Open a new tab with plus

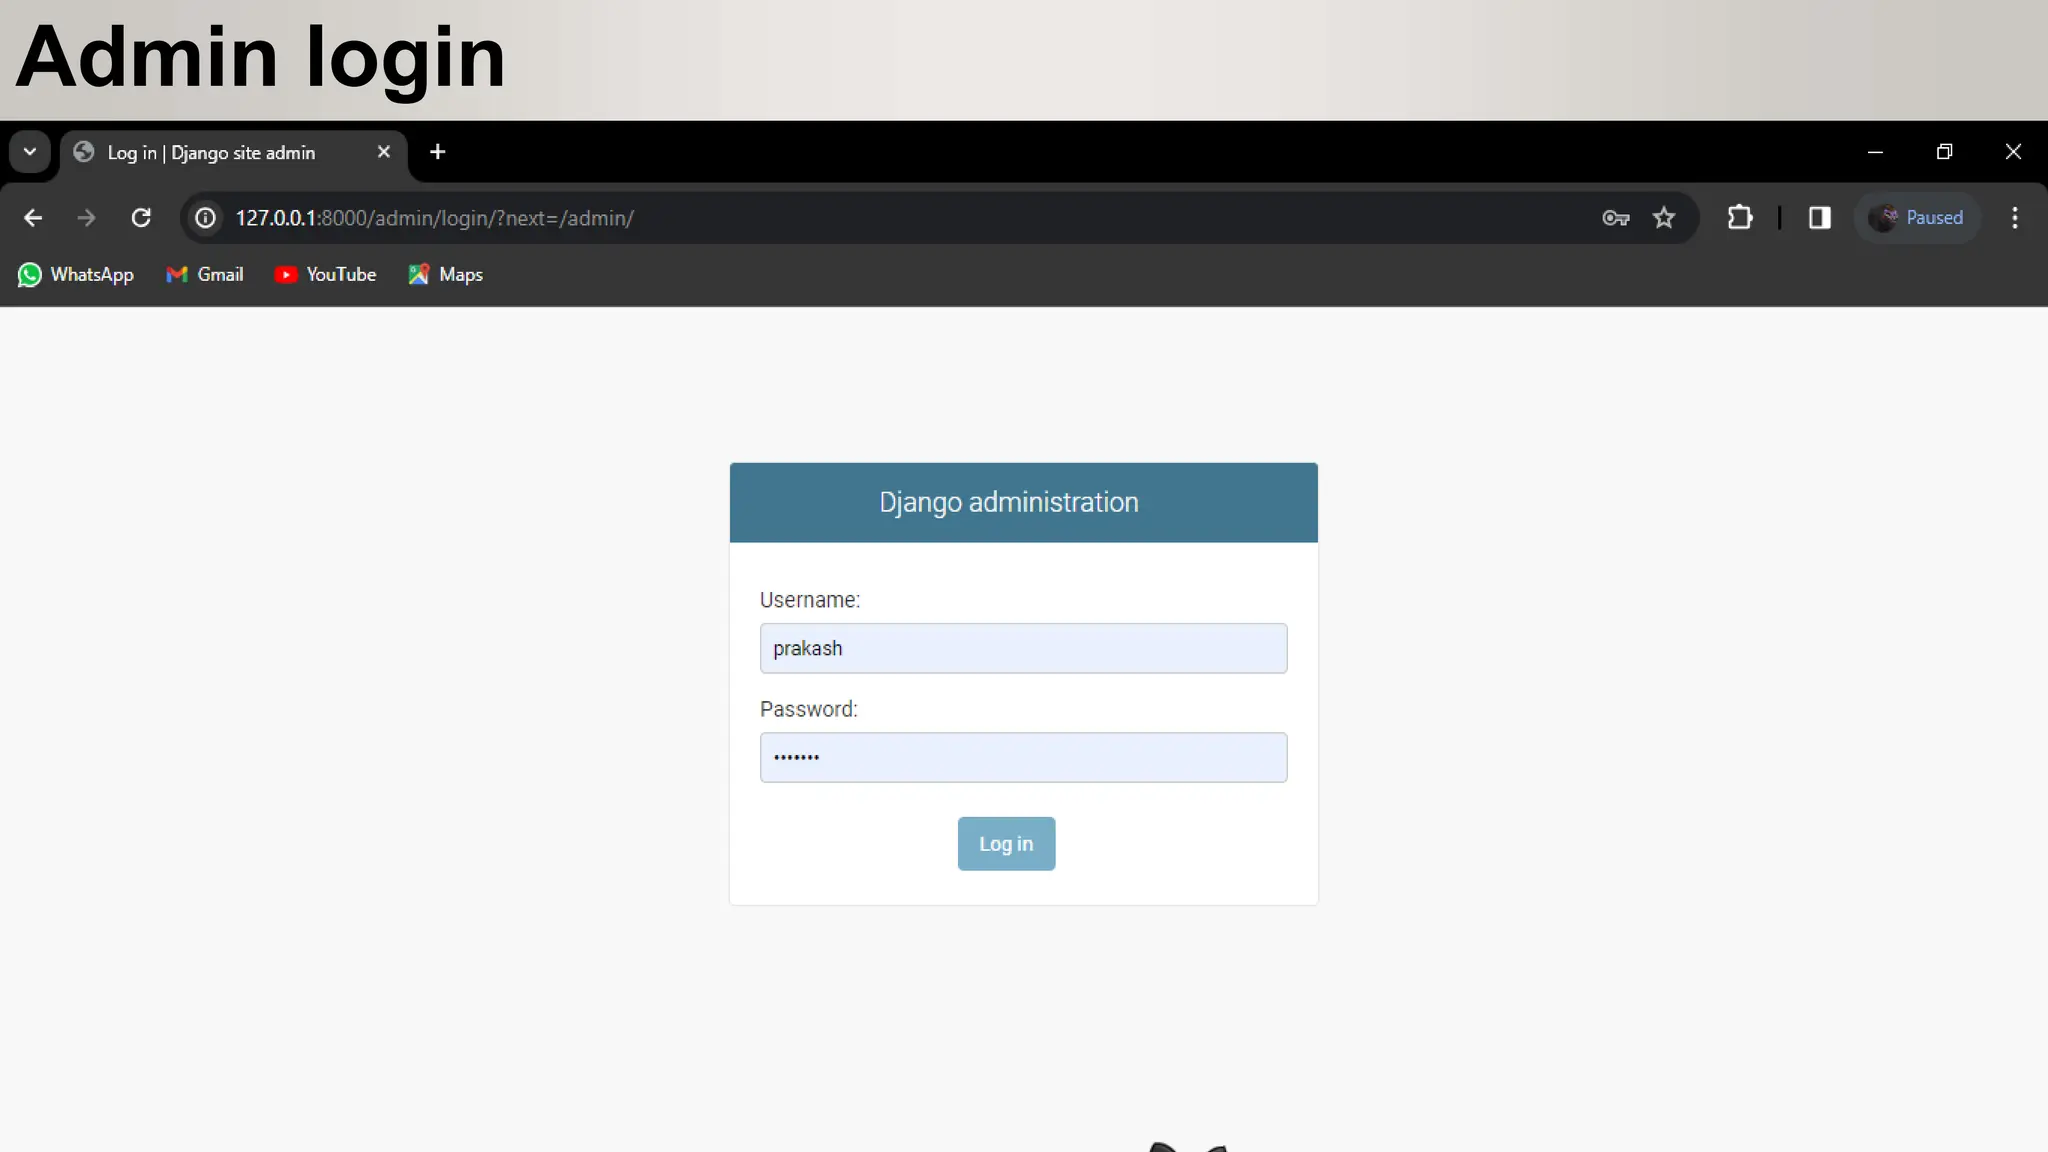pyautogui.click(x=437, y=152)
